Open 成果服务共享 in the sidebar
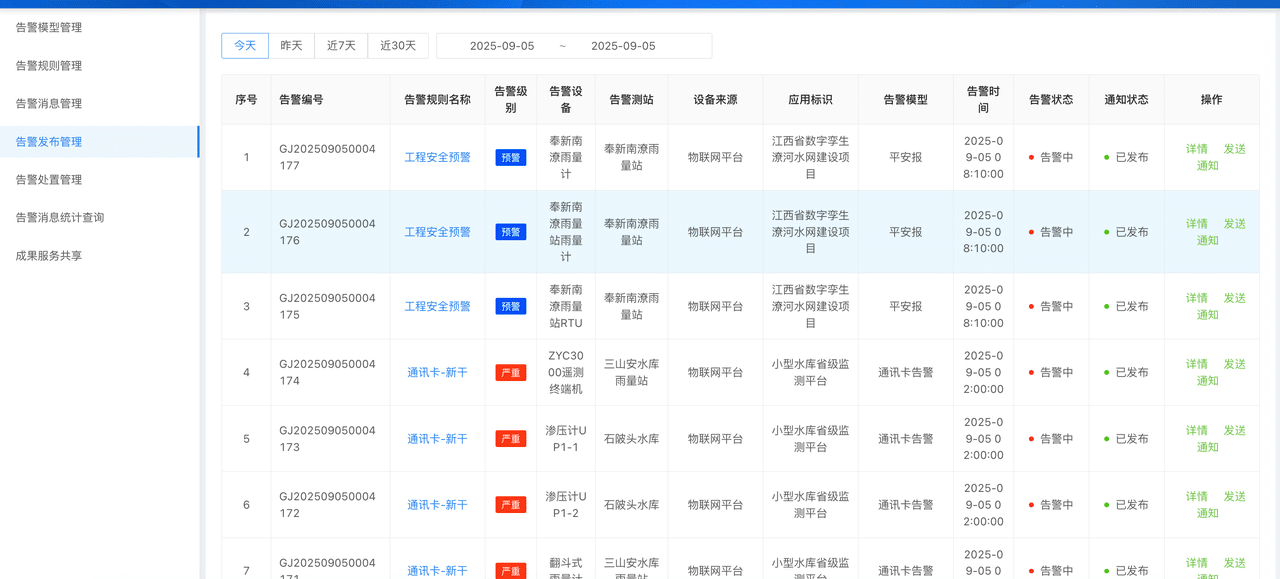This screenshot has height=579, width=1280. point(49,256)
